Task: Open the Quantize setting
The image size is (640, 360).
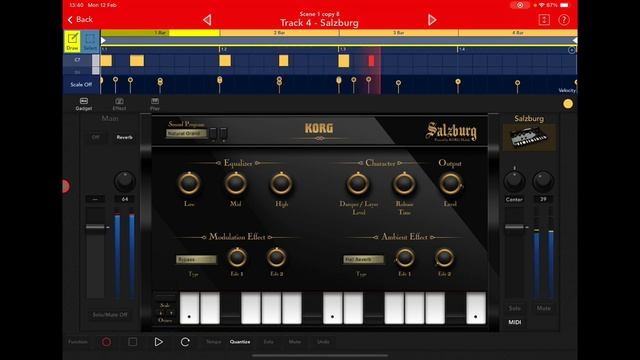Action: coord(240,342)
